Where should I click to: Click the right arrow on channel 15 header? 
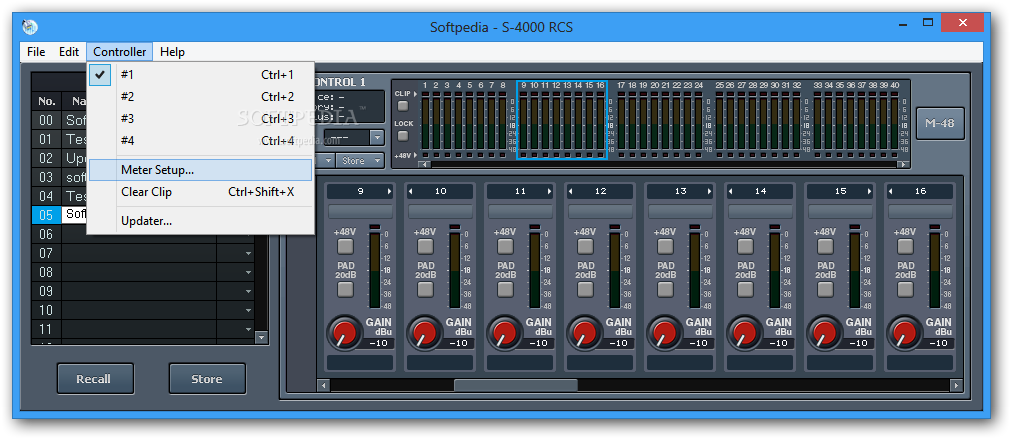869,191
